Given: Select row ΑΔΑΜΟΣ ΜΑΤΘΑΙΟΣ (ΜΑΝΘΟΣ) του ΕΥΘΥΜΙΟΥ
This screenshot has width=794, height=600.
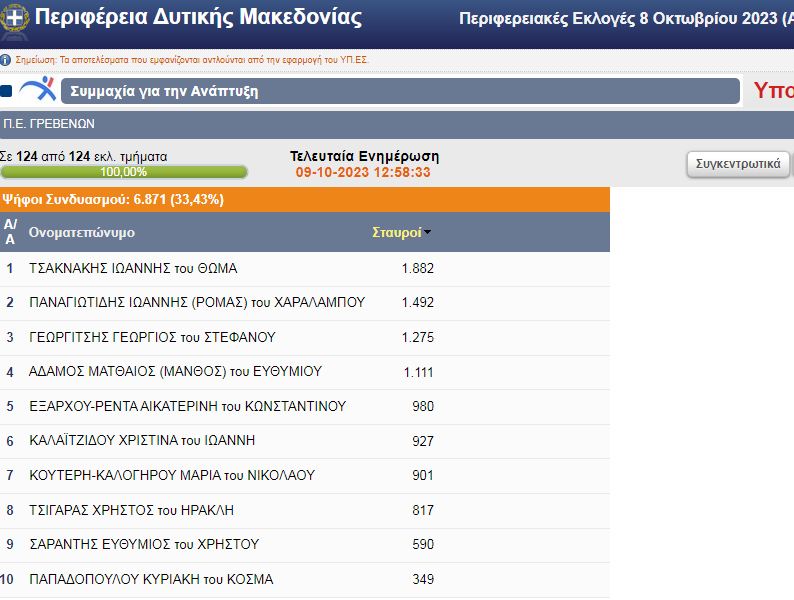Looking at the screenshot, I should click(305, 372).
